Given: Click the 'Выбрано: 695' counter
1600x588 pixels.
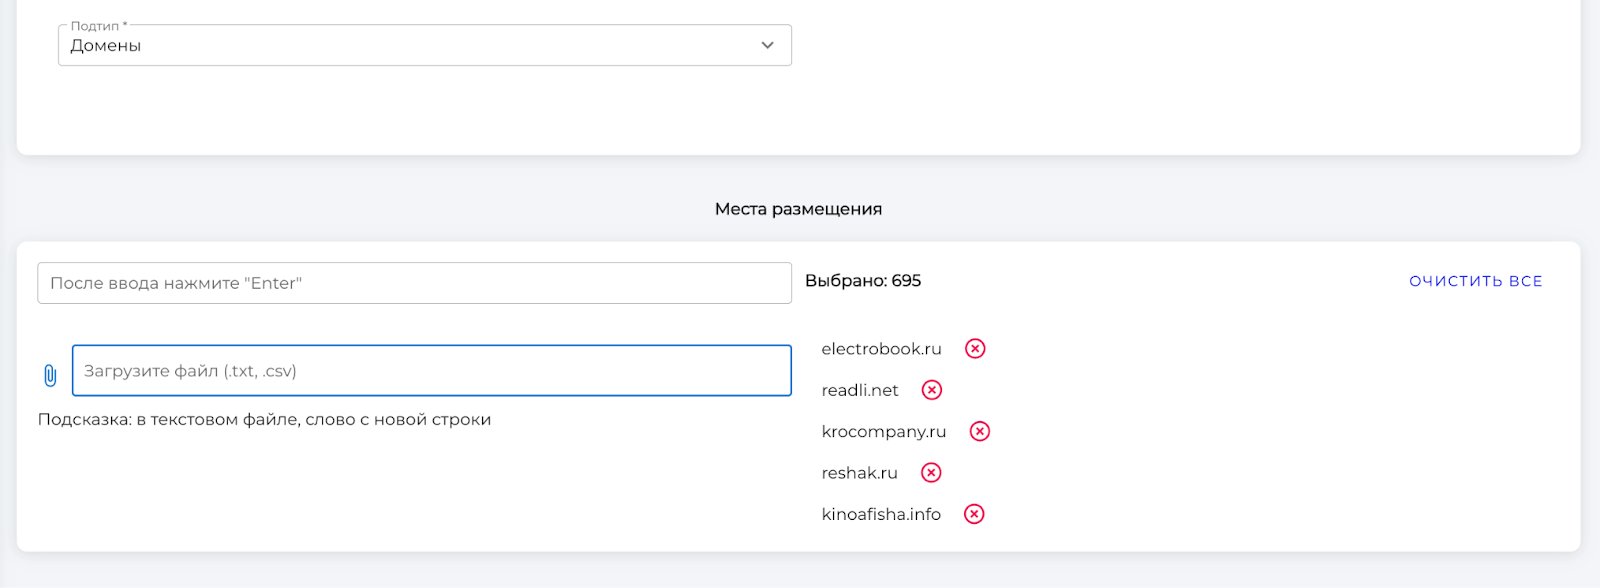Looking at the screenshot, I should tap(863, 281).
